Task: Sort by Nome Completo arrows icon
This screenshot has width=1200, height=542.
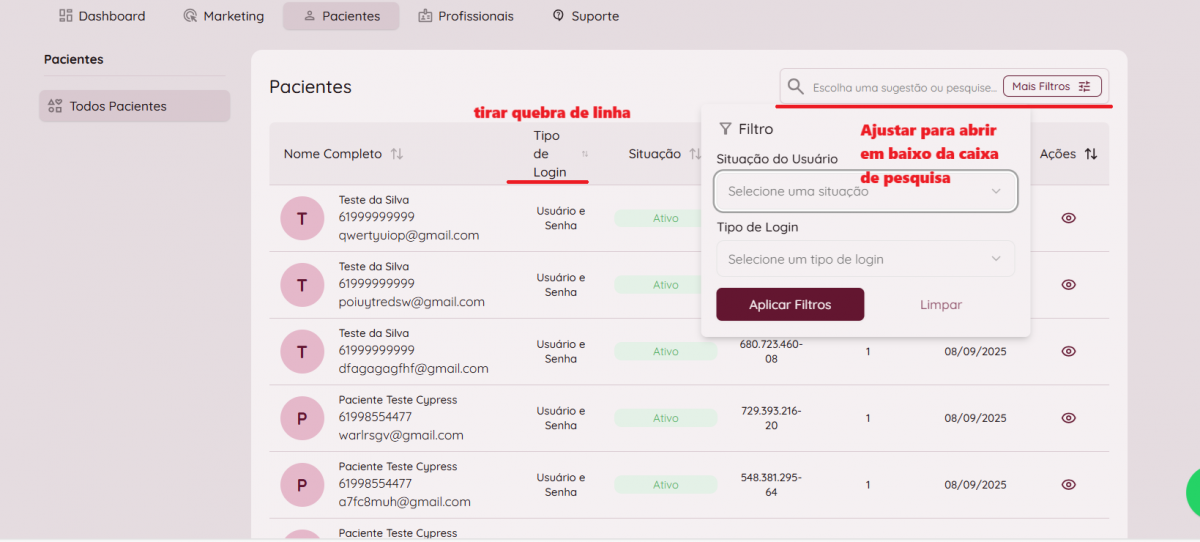Action: [x=397, y=154]
